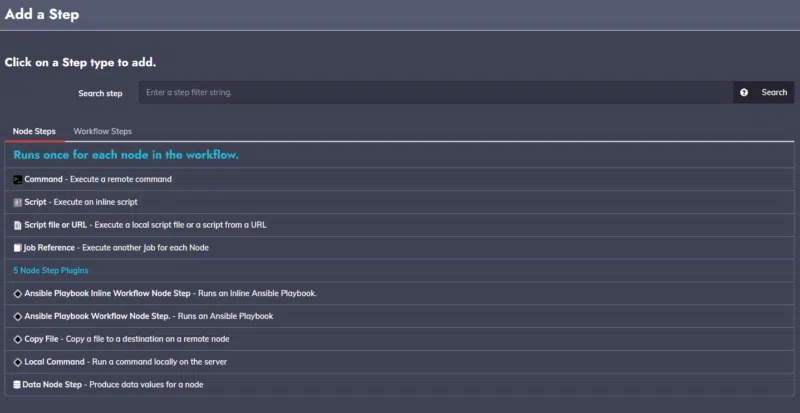Add a Local Command step
Image resolution: width=800 pixels, height=413 pixels.
pos(399,362)
